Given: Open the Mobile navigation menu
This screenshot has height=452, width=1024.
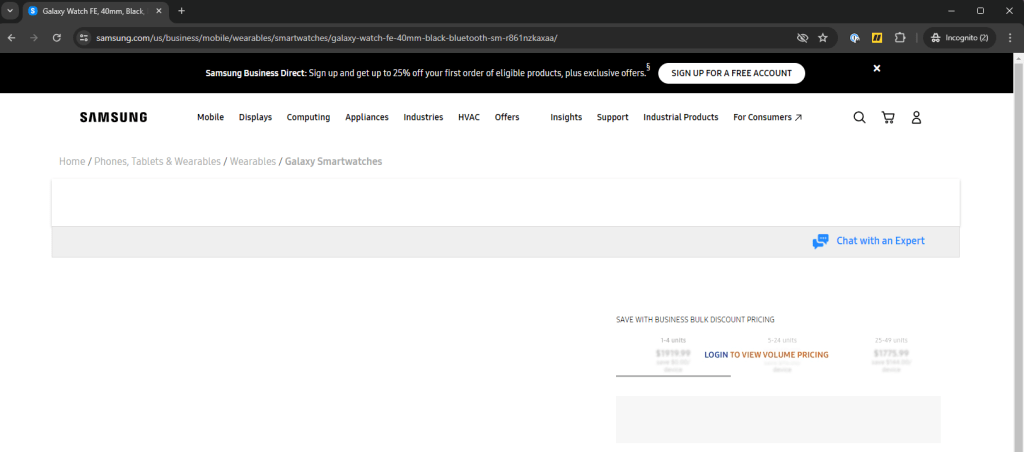Looking at the screenshot, I should [210, 117].
